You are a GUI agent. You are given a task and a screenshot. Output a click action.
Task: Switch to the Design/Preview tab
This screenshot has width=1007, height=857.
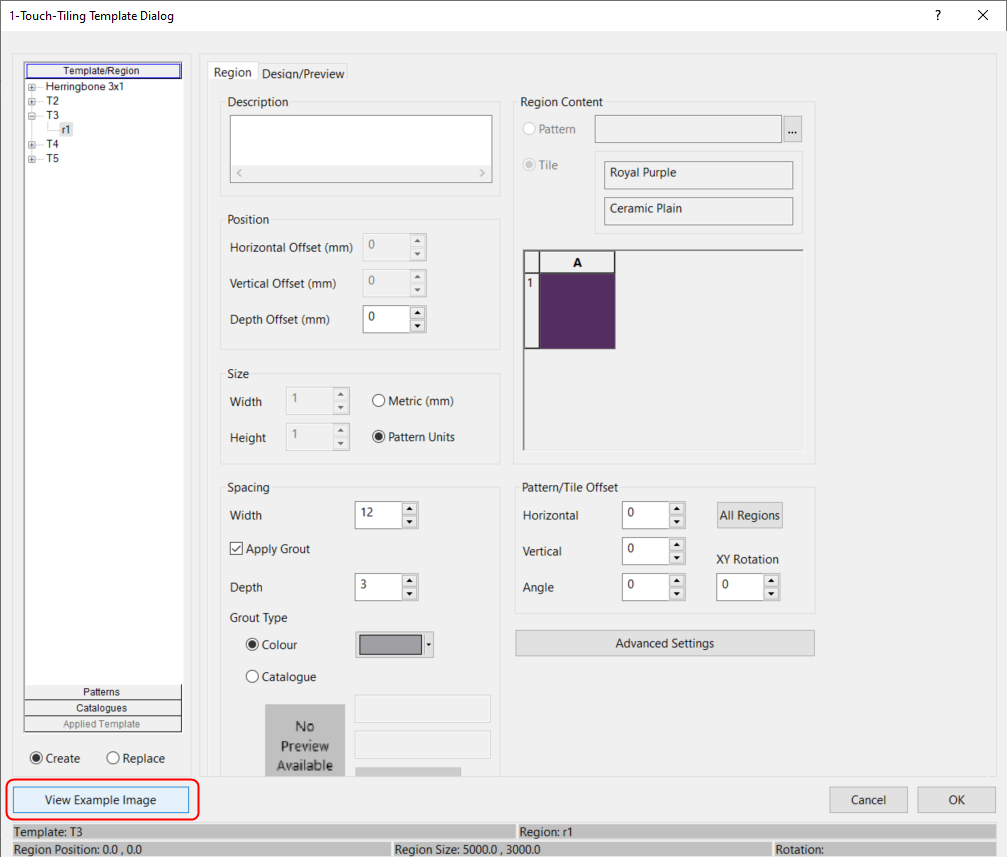[303, 73]
